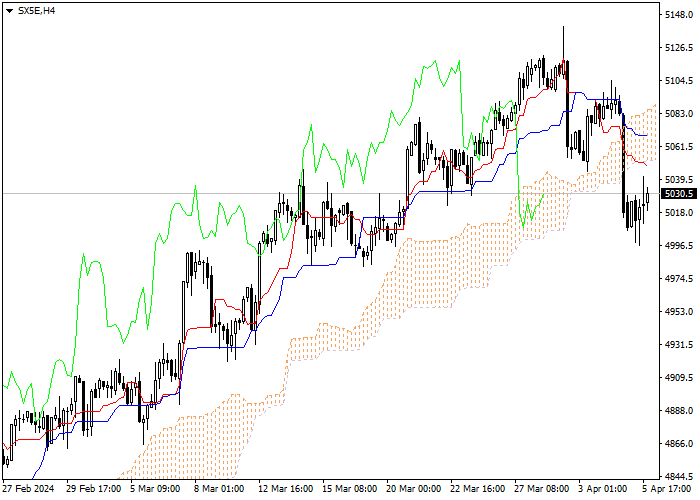Click the 4974.5 price axis label
The image size is (700, 500).
pyautogui.click(x=679, y=279)
